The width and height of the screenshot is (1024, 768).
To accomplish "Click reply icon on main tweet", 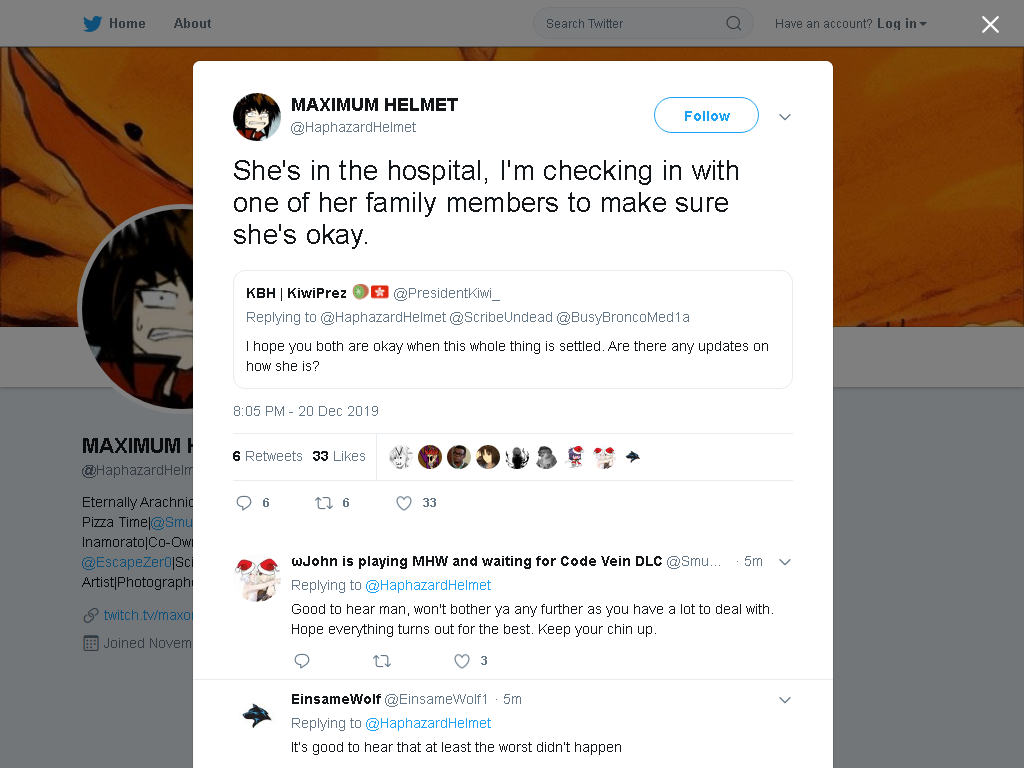I will coord(244,503).
